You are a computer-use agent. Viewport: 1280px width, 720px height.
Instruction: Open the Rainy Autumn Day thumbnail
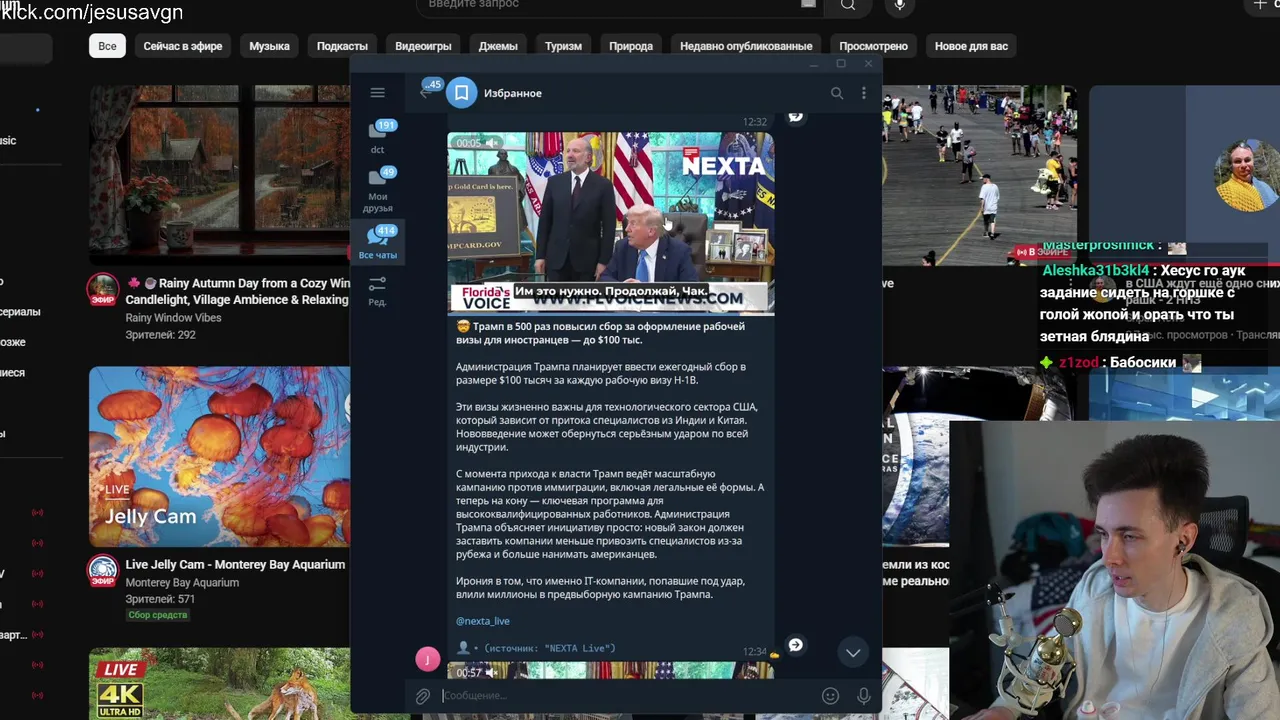click(x=219, y=174)
